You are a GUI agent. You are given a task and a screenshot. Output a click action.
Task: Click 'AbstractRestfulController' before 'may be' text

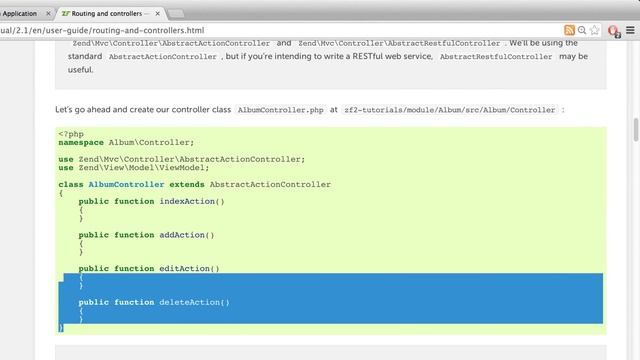point(496,57)
